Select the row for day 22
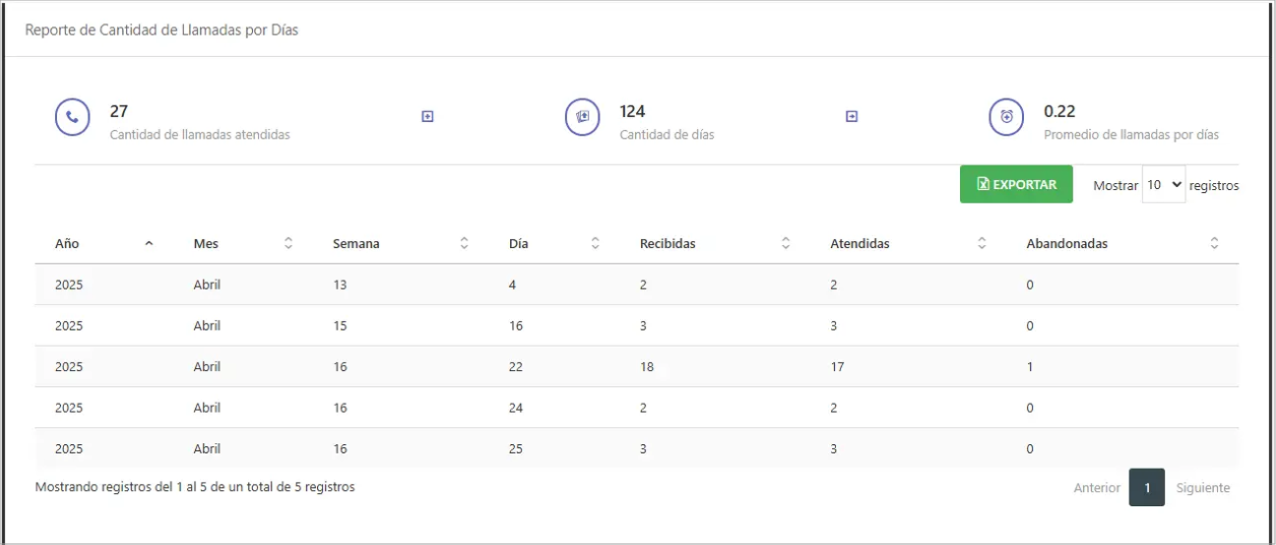The width and height of the screenshot is (1276, 545). [515, 367]
